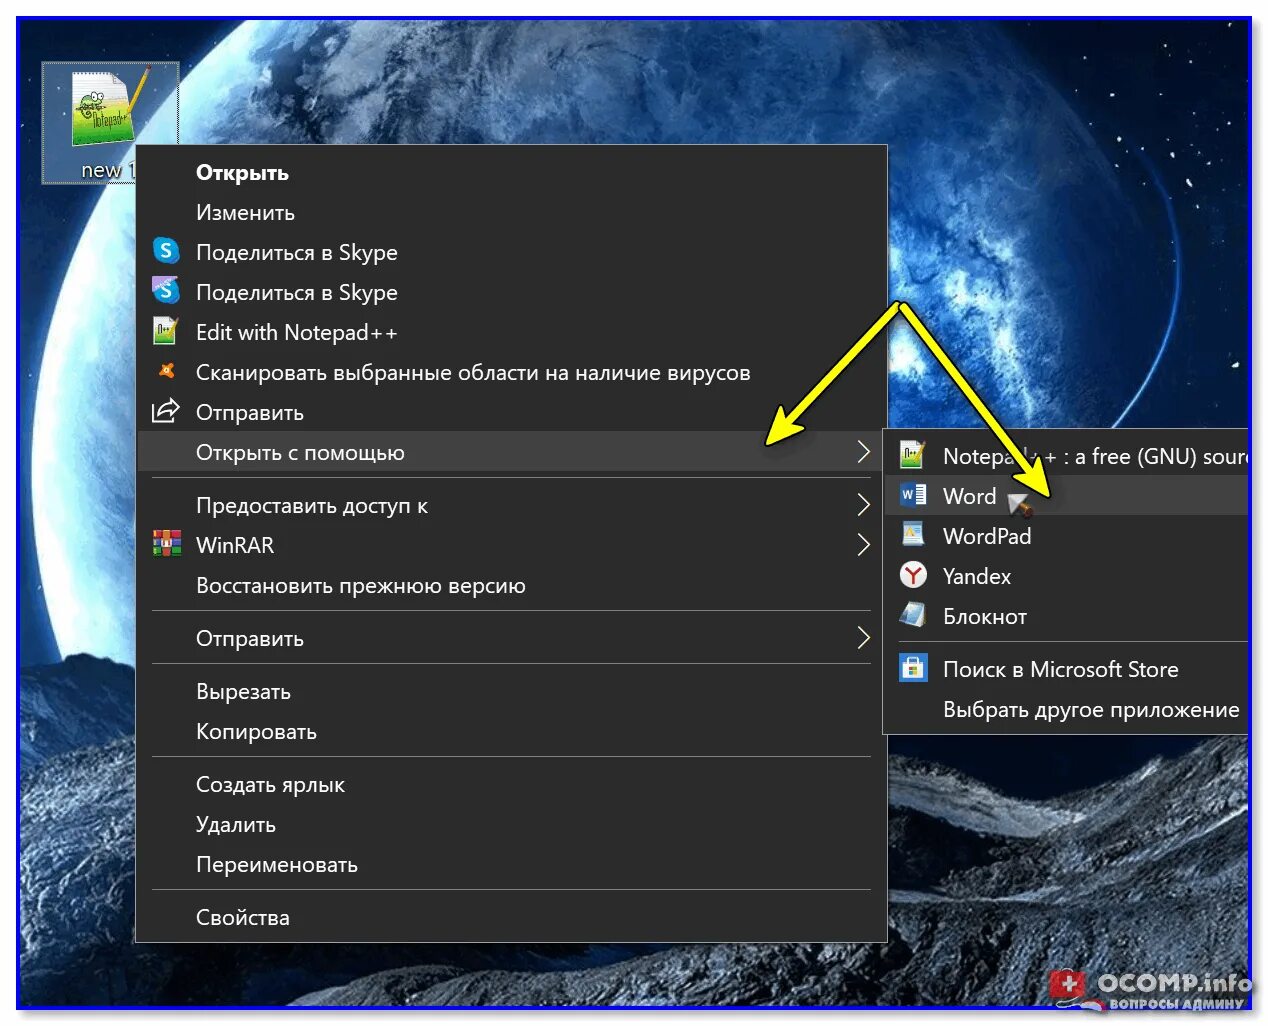Click Отправить entry with share icon
This screenshot has height=1026, width=1268.
point(511,412)
